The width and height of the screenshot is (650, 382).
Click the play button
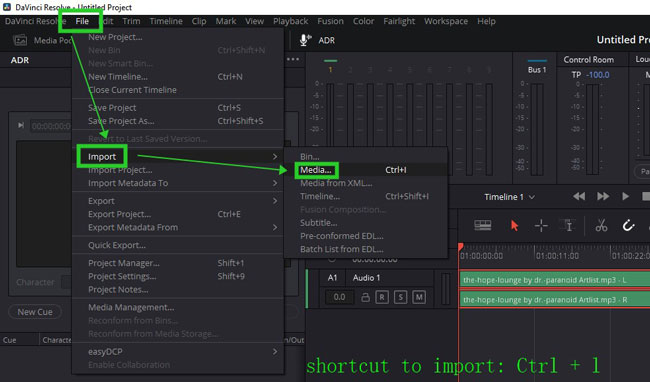click(x=626, y=196)
